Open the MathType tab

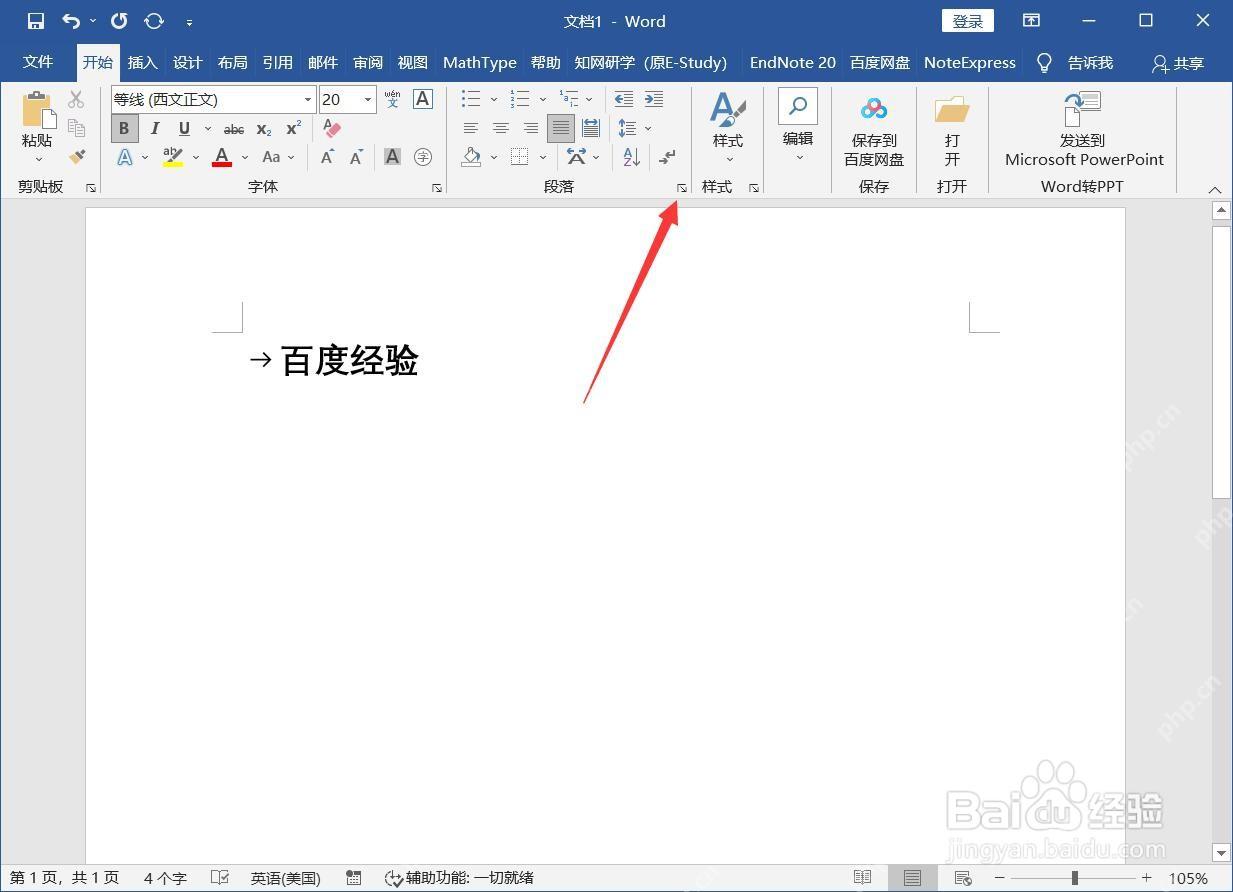pos(480,62)
